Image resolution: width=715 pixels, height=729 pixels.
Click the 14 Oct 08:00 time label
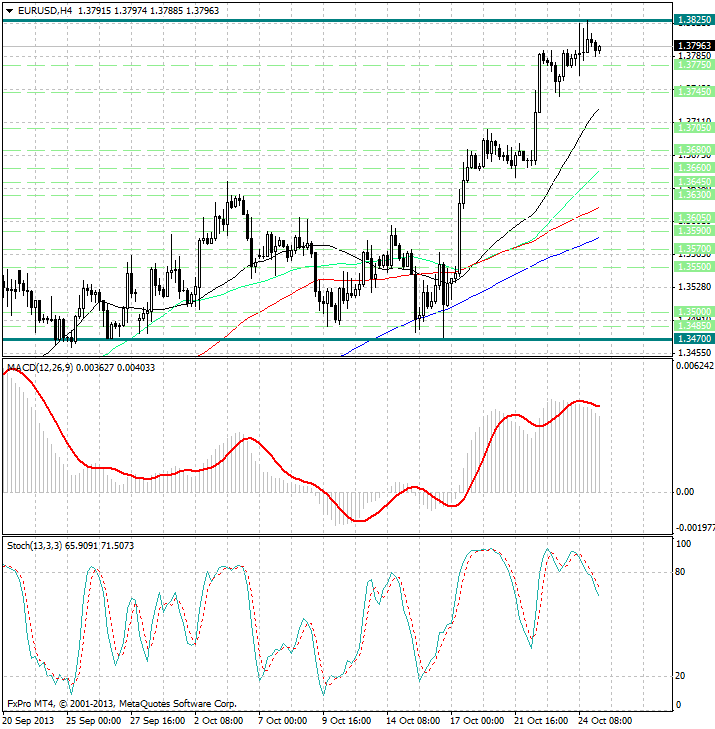(x=413, y=721)
